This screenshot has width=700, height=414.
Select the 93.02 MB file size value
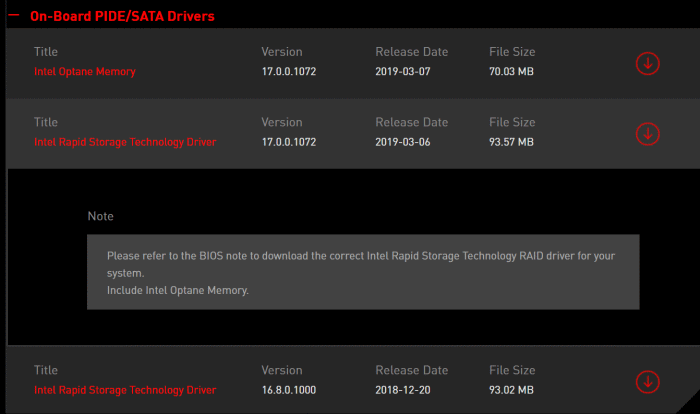coord(511,390)
